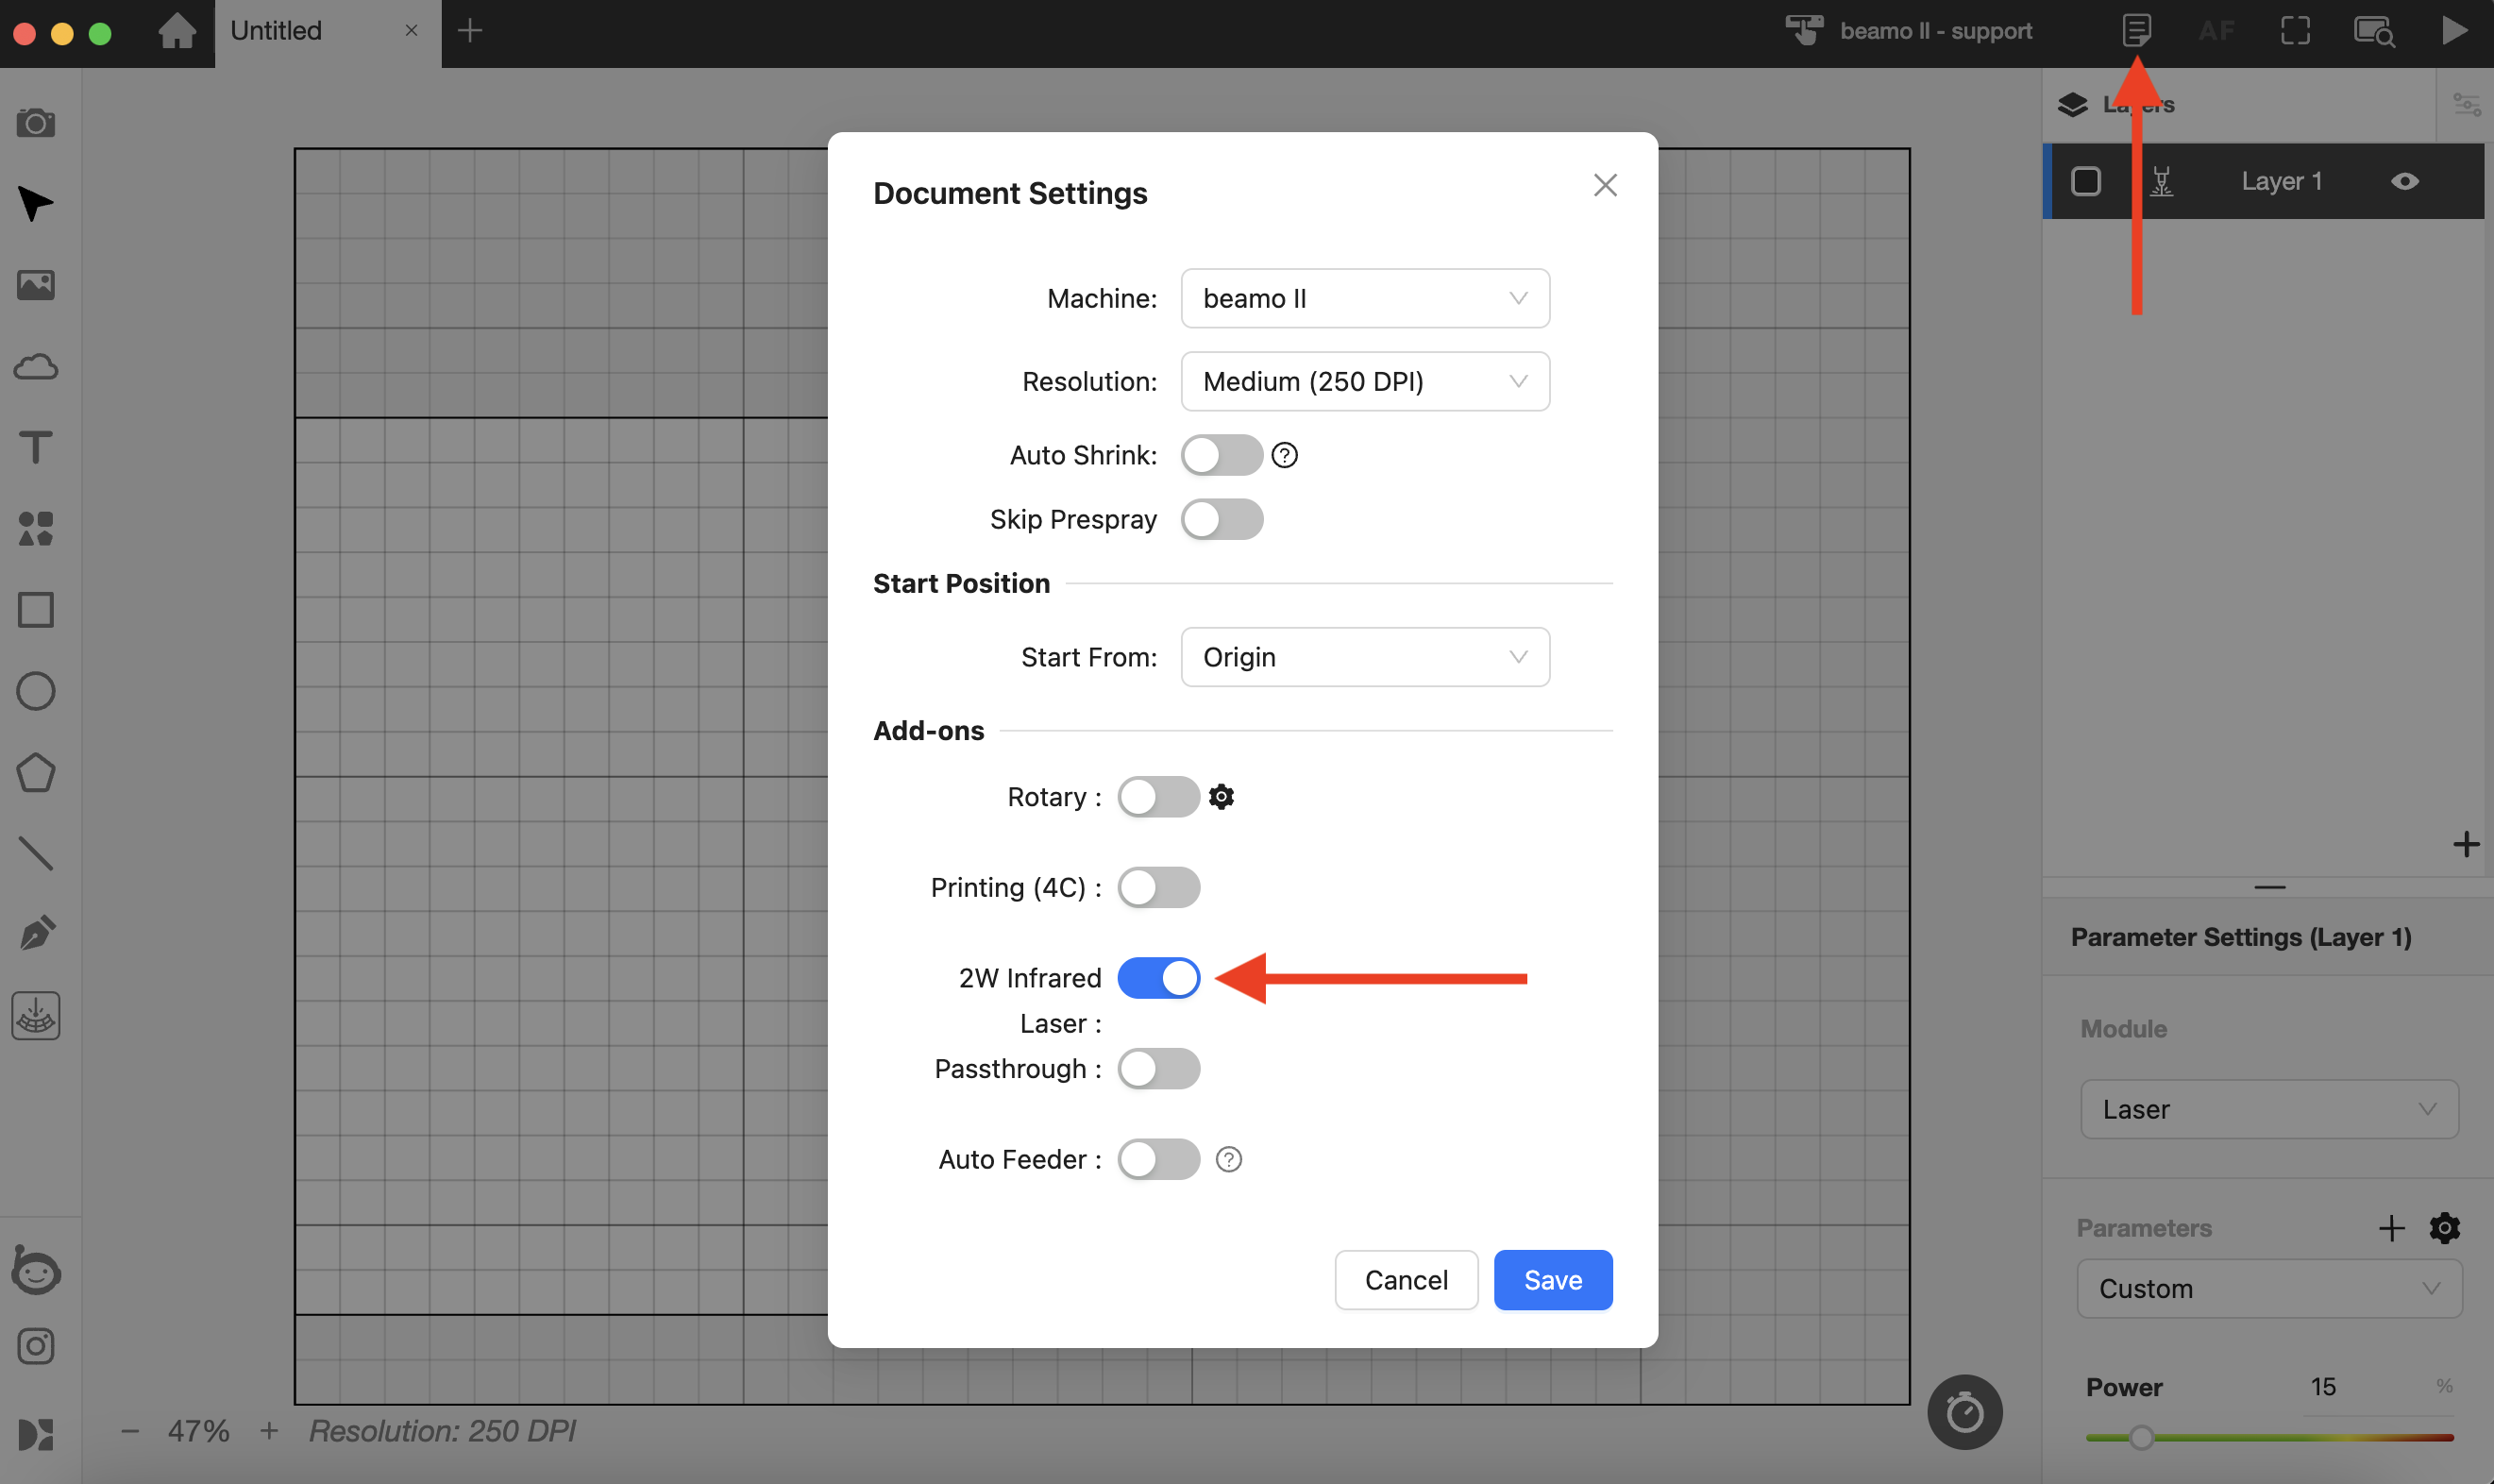Turn on the Rotary add-on
The height and width of the screenshot is (1484, 2494).
pyautogui.click(x=1158, y=797)
